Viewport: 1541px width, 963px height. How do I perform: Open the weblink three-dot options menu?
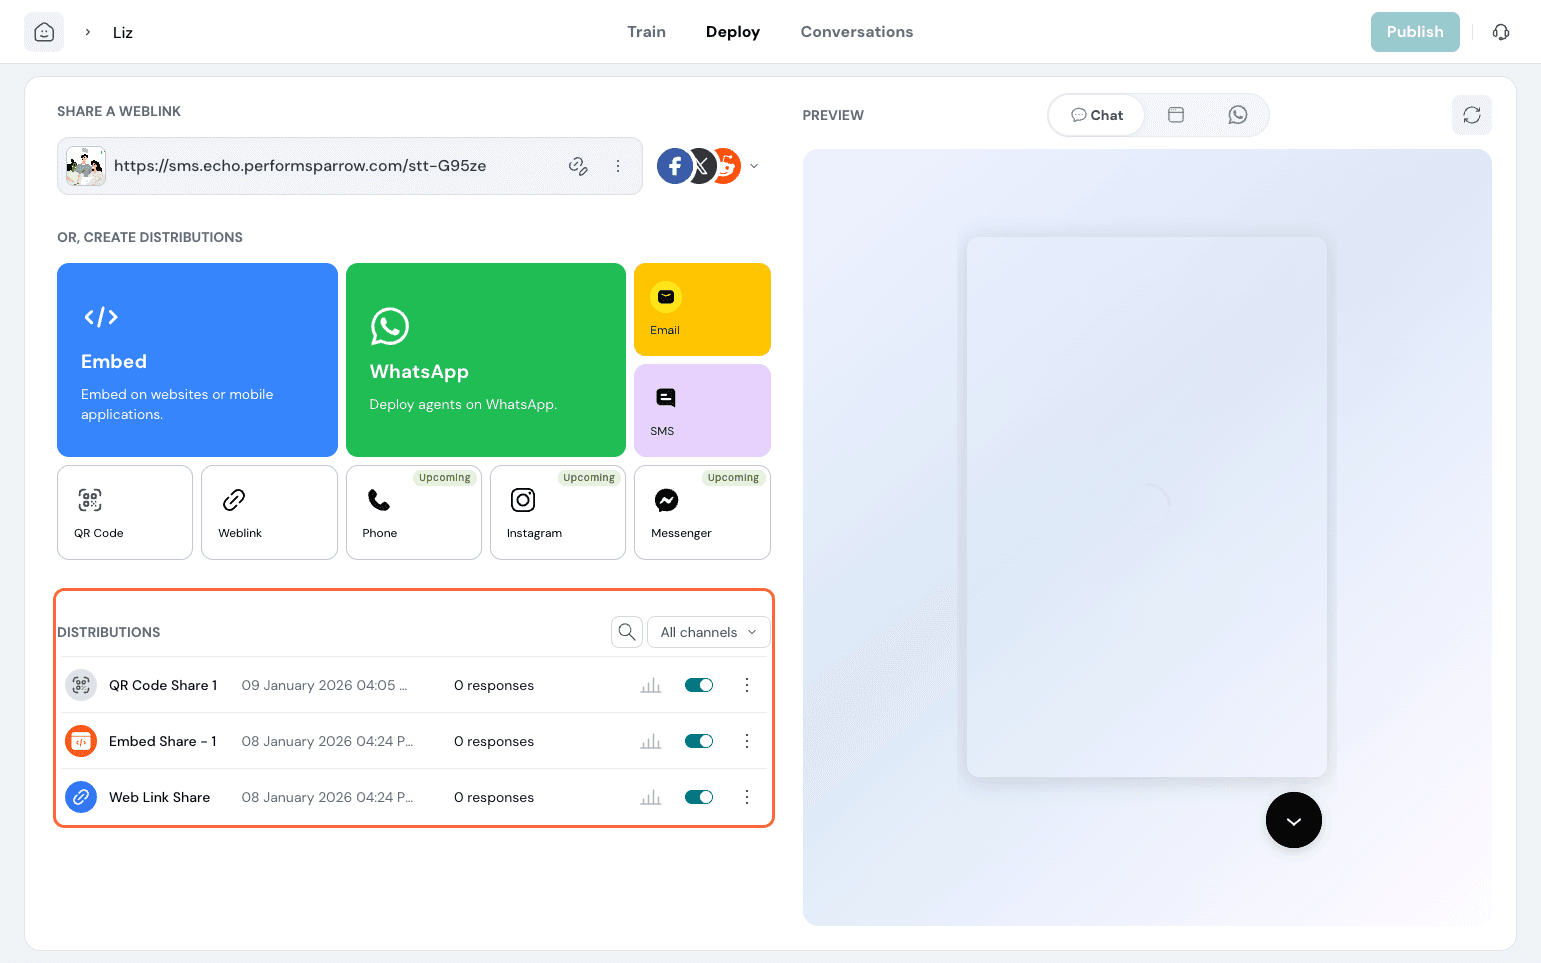[x=618, y=166]
